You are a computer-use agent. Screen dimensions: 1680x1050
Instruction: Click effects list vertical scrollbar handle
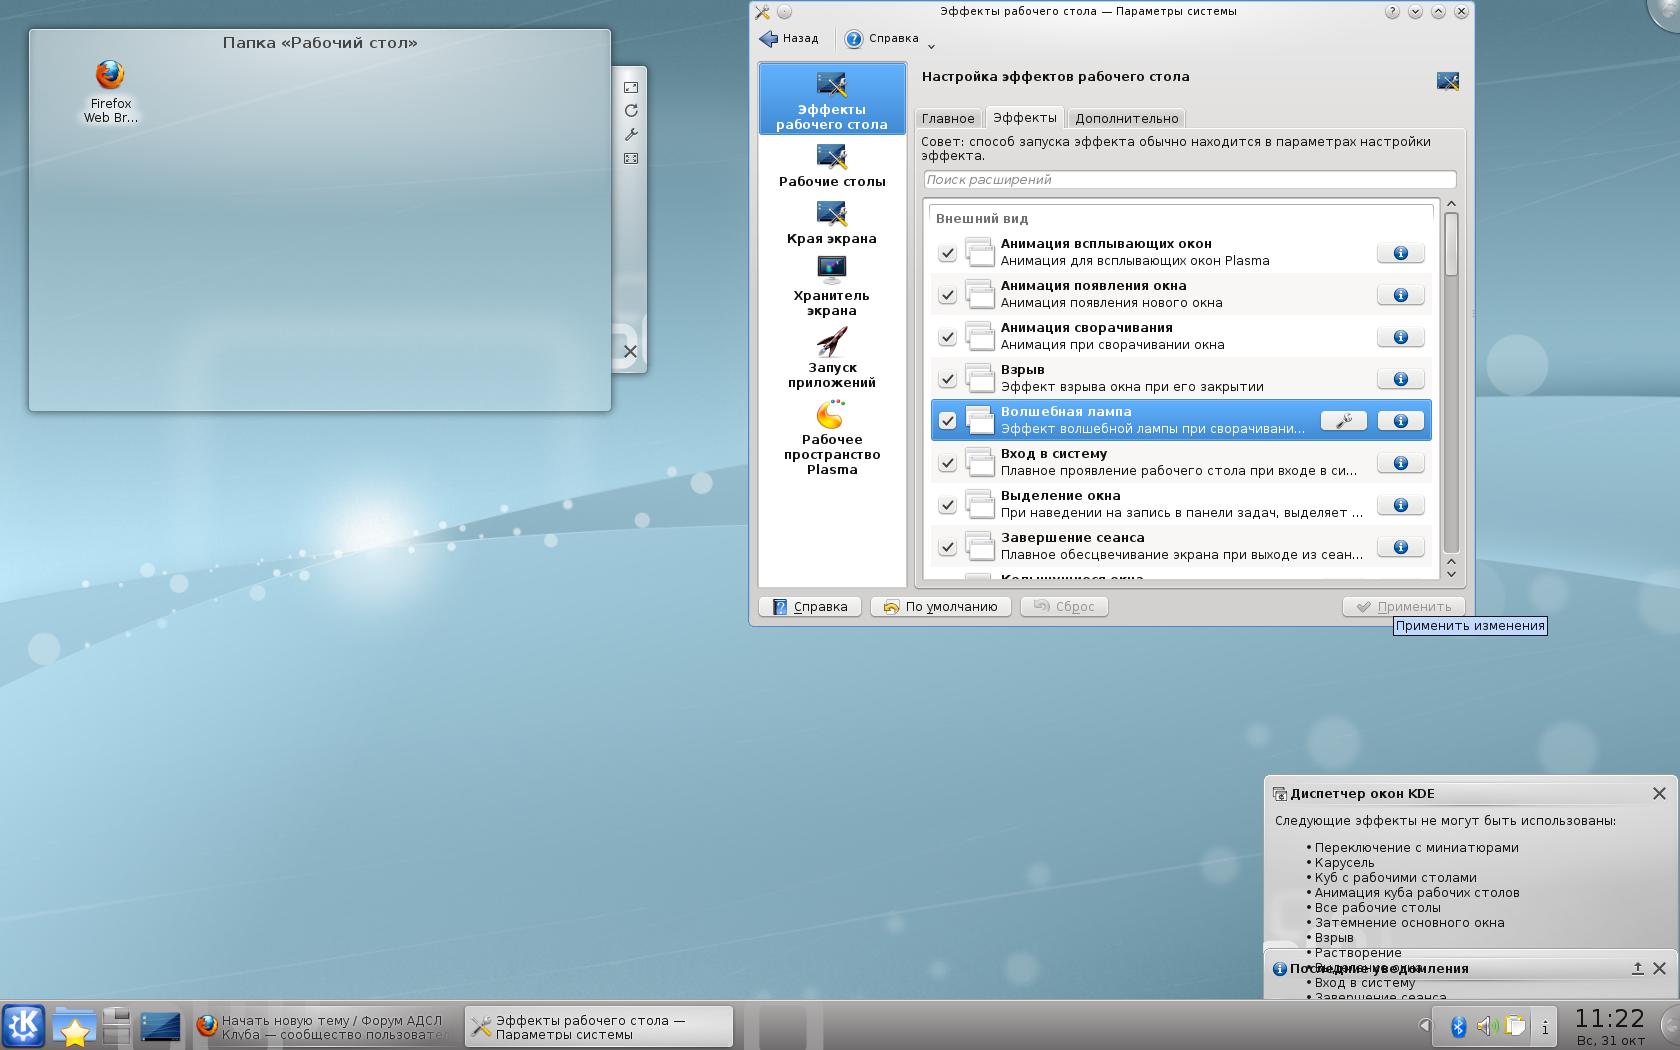[1451, 243]
